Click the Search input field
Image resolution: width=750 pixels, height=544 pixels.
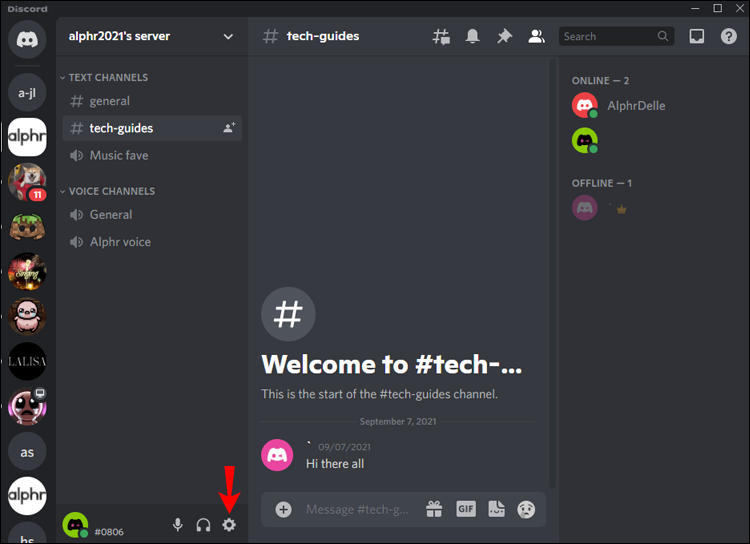coord(616,36)
